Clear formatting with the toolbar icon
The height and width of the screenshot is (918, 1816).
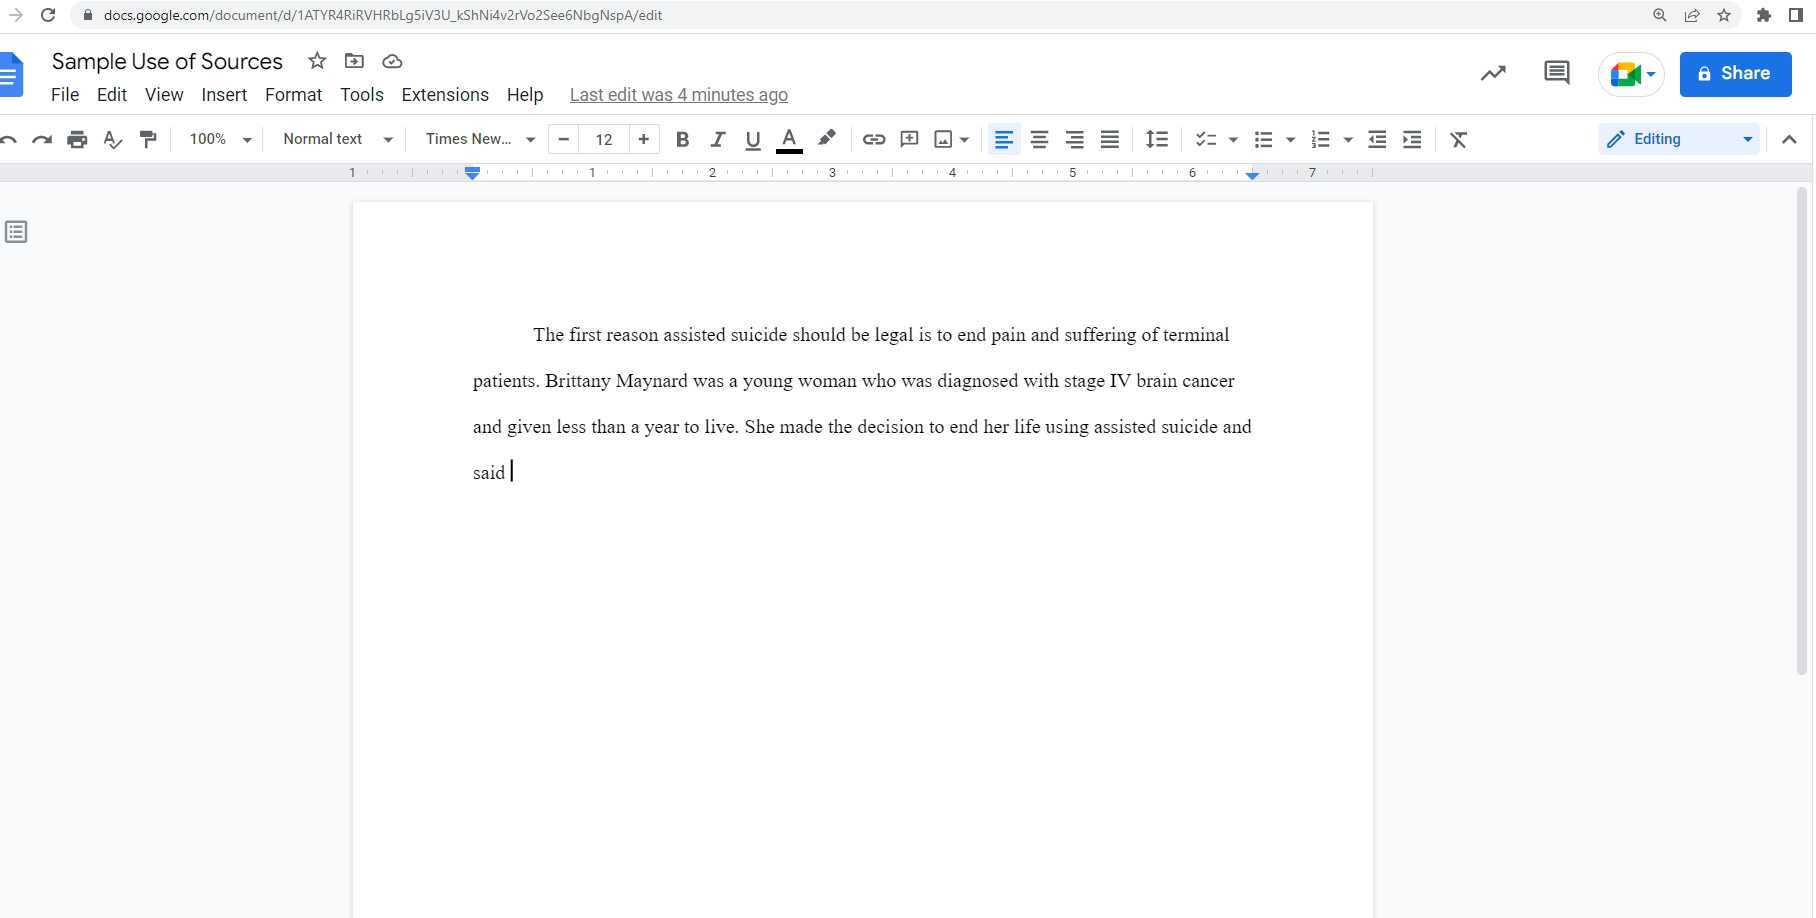click(x=1458, y=139)
